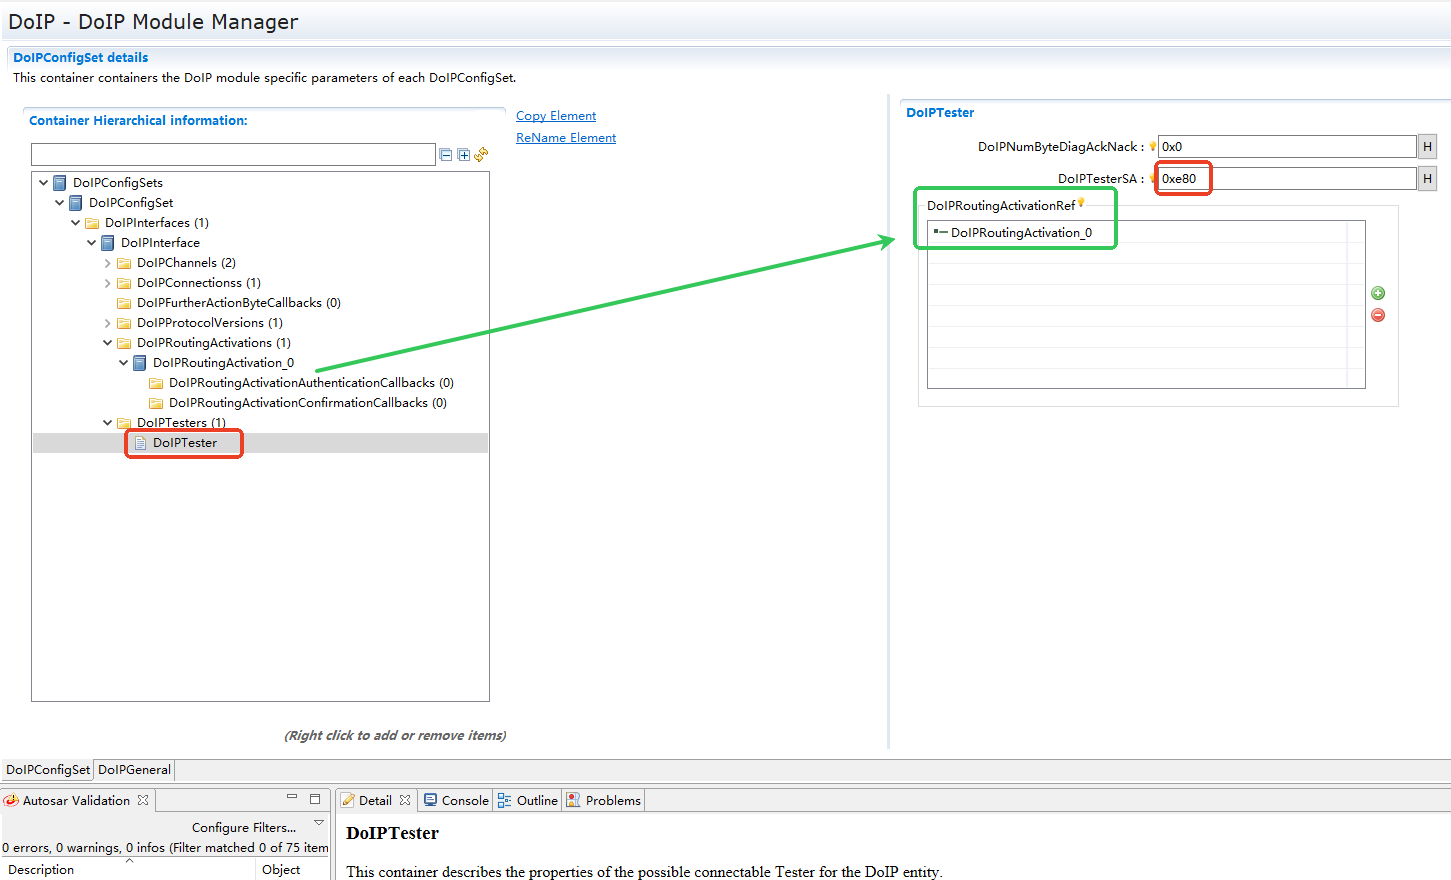The image size is (1451, 880).
Task: Click the lightbulb hint beside DoIPRoutingActivationRef
Action: (x=1081, y=203)
